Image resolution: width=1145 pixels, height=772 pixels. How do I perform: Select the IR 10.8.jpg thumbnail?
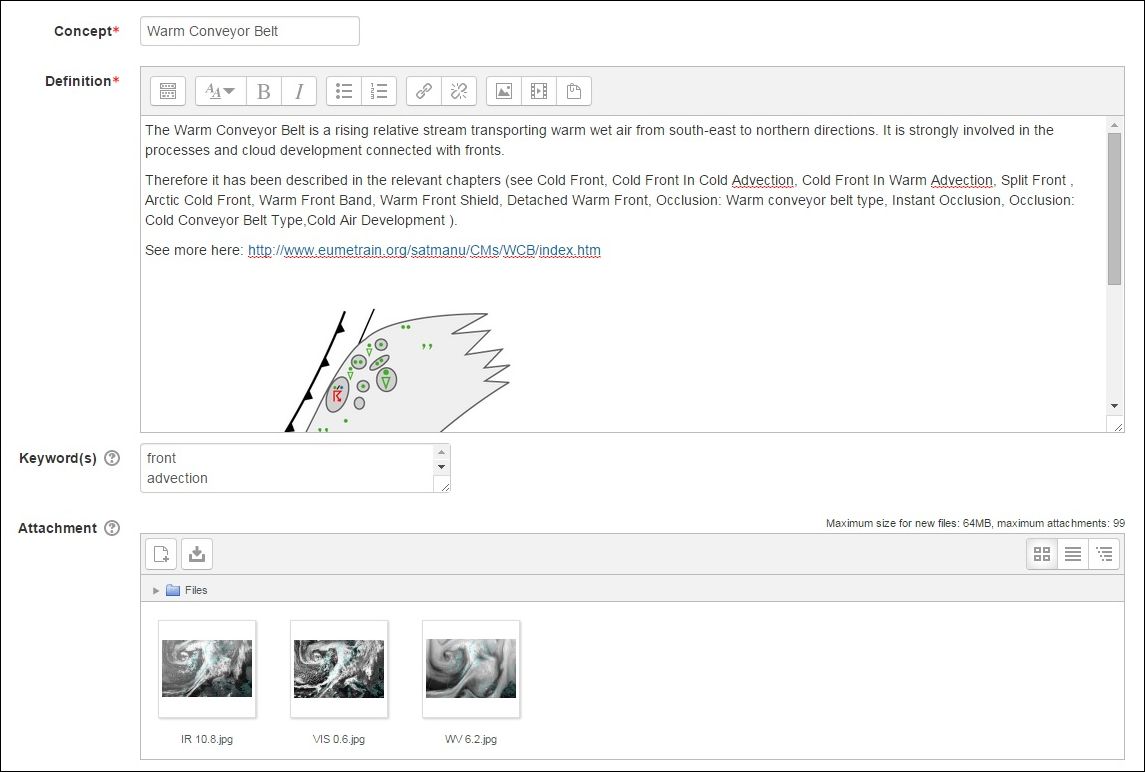pyautogui.click(x=207, y=669)
